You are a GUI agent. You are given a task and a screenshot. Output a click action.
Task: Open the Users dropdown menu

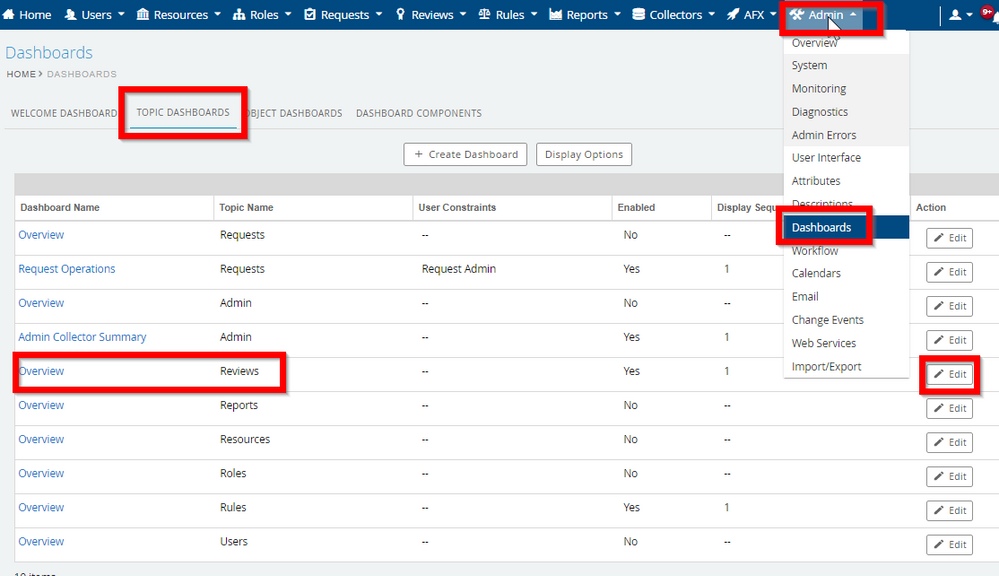(x=95, y=15)
